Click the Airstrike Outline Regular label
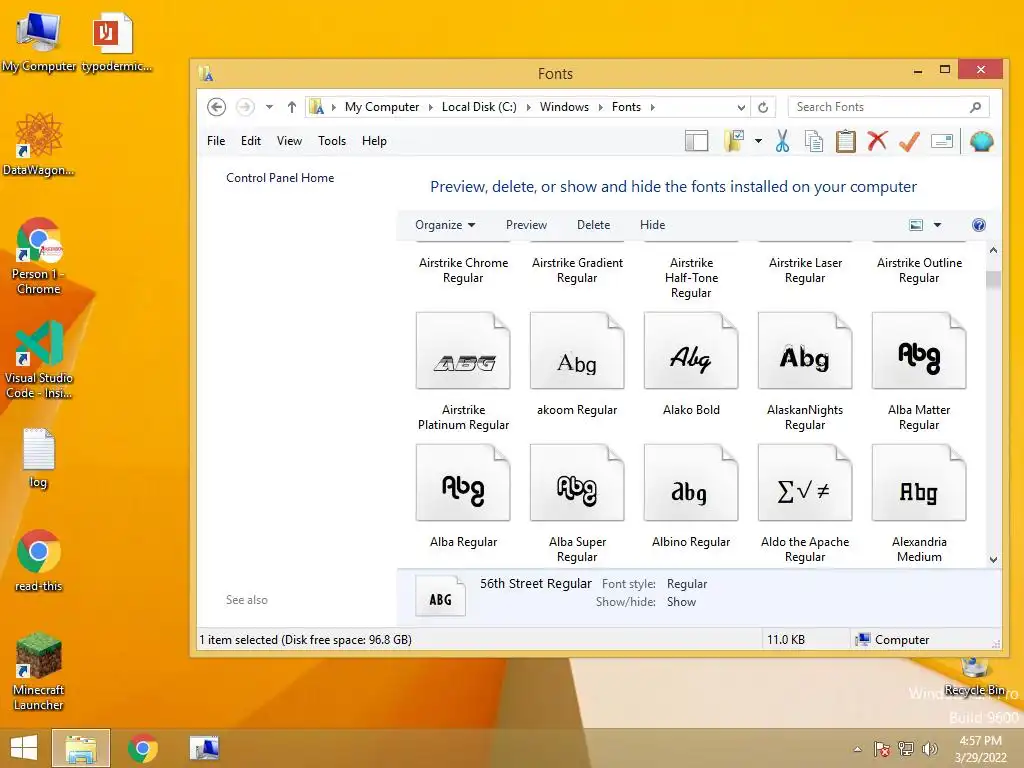1024x768 pixels. [x=919, y=270]
